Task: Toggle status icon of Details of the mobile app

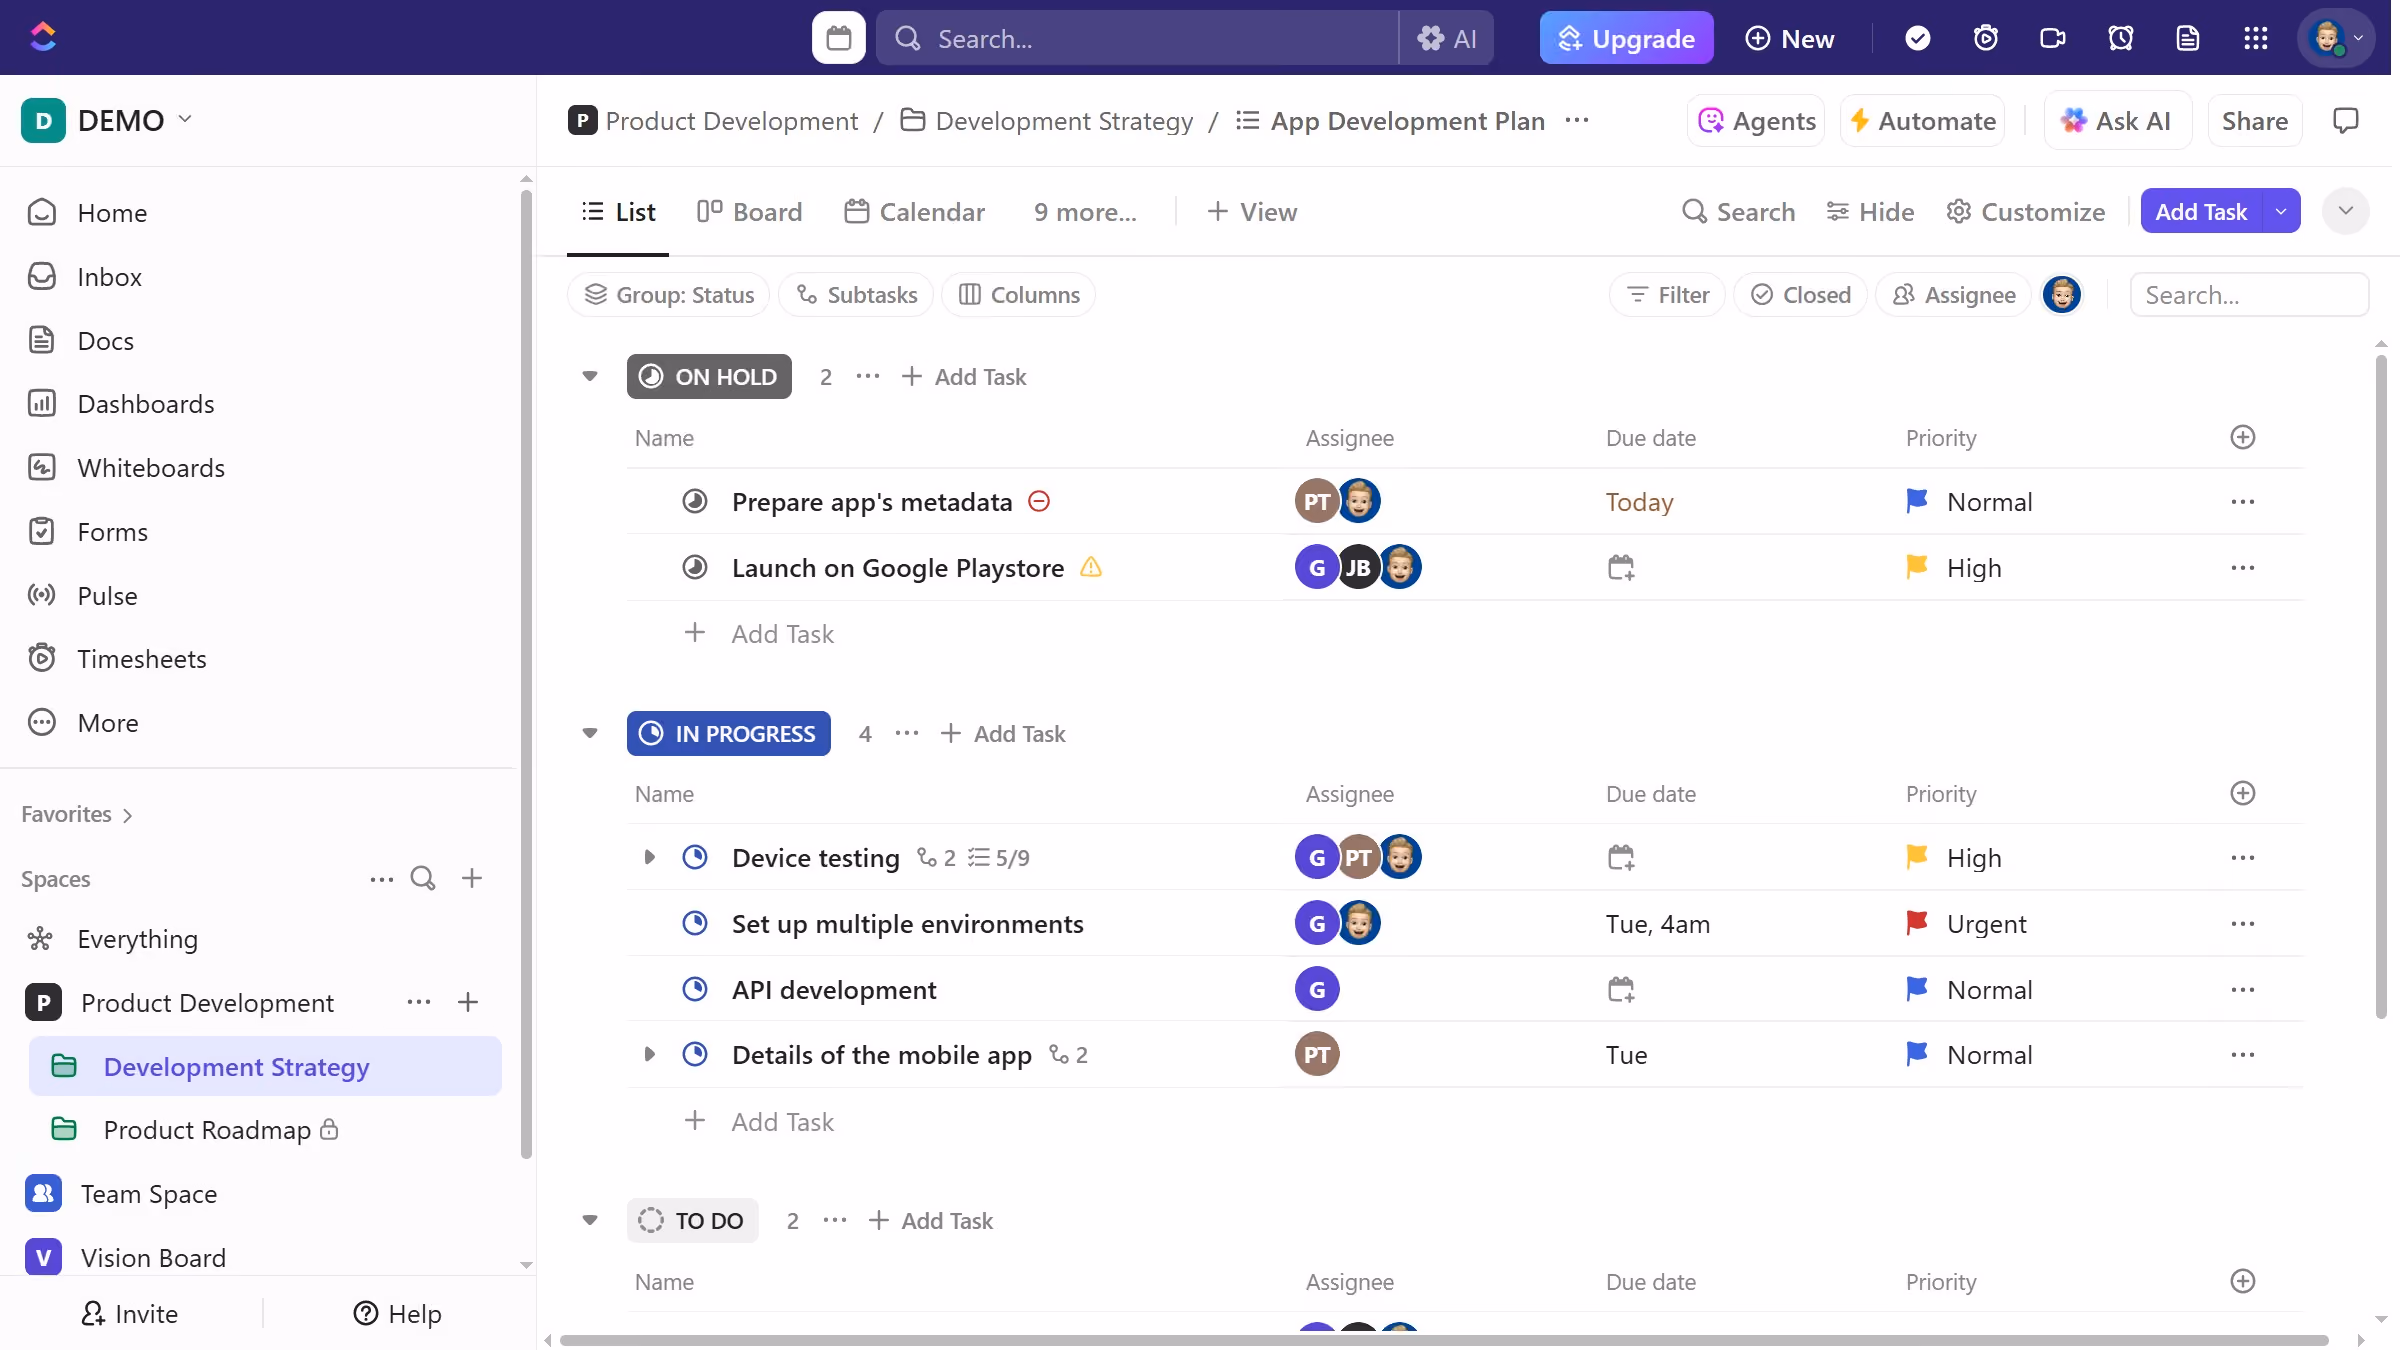Action: tap(694, 1054)
